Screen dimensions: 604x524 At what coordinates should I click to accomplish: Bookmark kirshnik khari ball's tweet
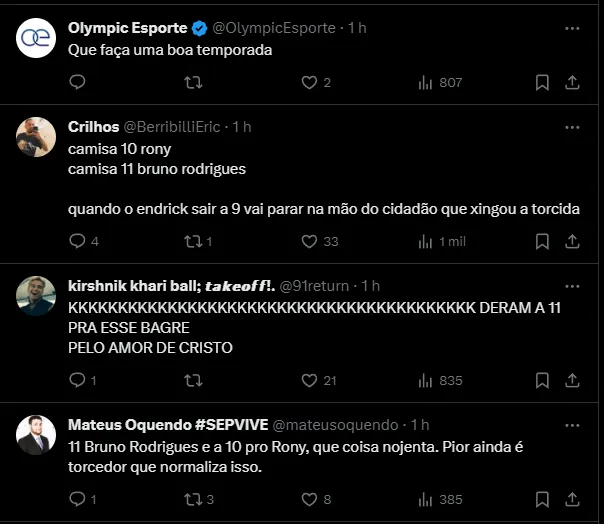click(x=542, y=380)
